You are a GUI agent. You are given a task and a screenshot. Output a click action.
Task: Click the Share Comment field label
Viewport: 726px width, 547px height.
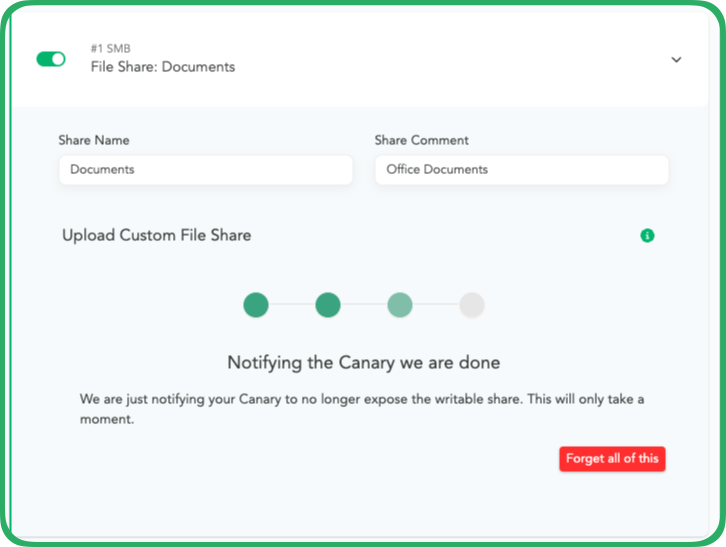click(421, 140)
